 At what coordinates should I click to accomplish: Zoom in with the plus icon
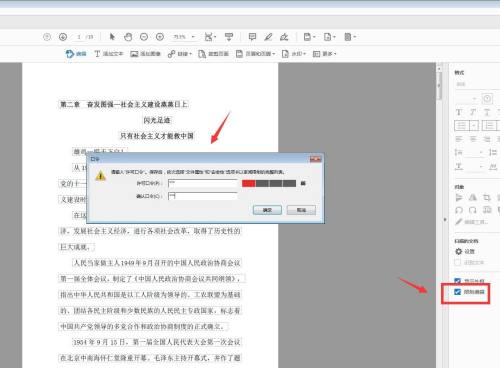tap(160, 37)
